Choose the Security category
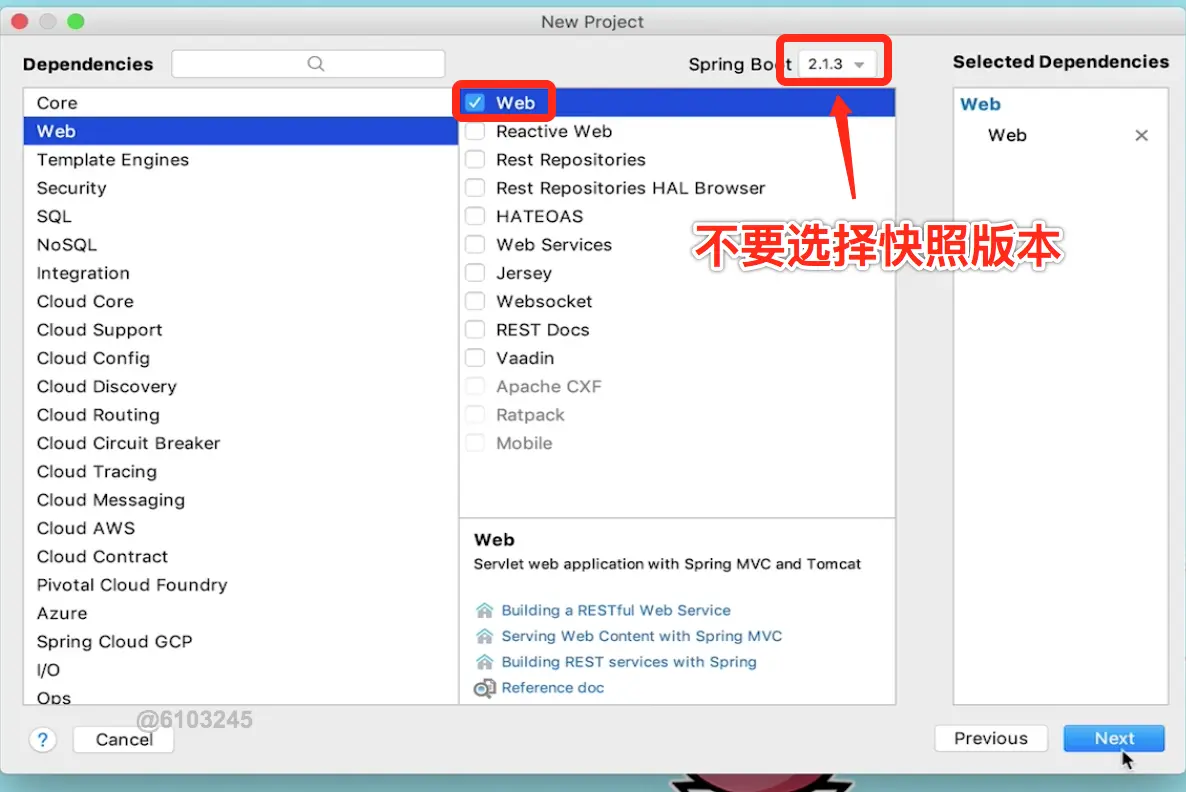 pos(241,188)
